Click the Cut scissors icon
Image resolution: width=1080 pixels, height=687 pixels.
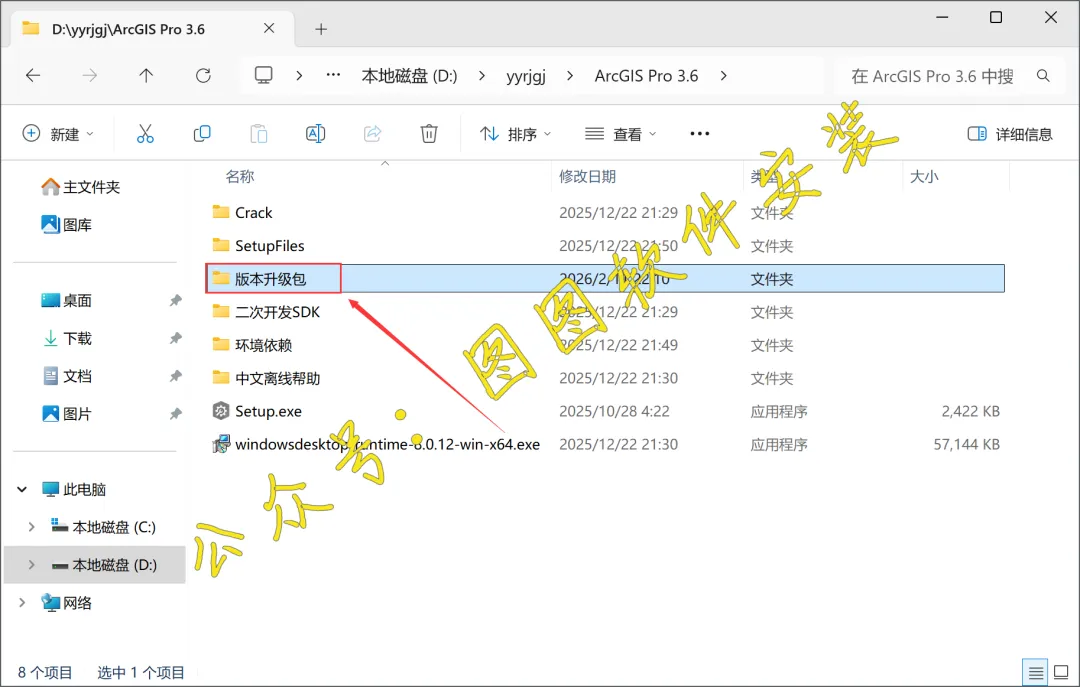point(145,134)
